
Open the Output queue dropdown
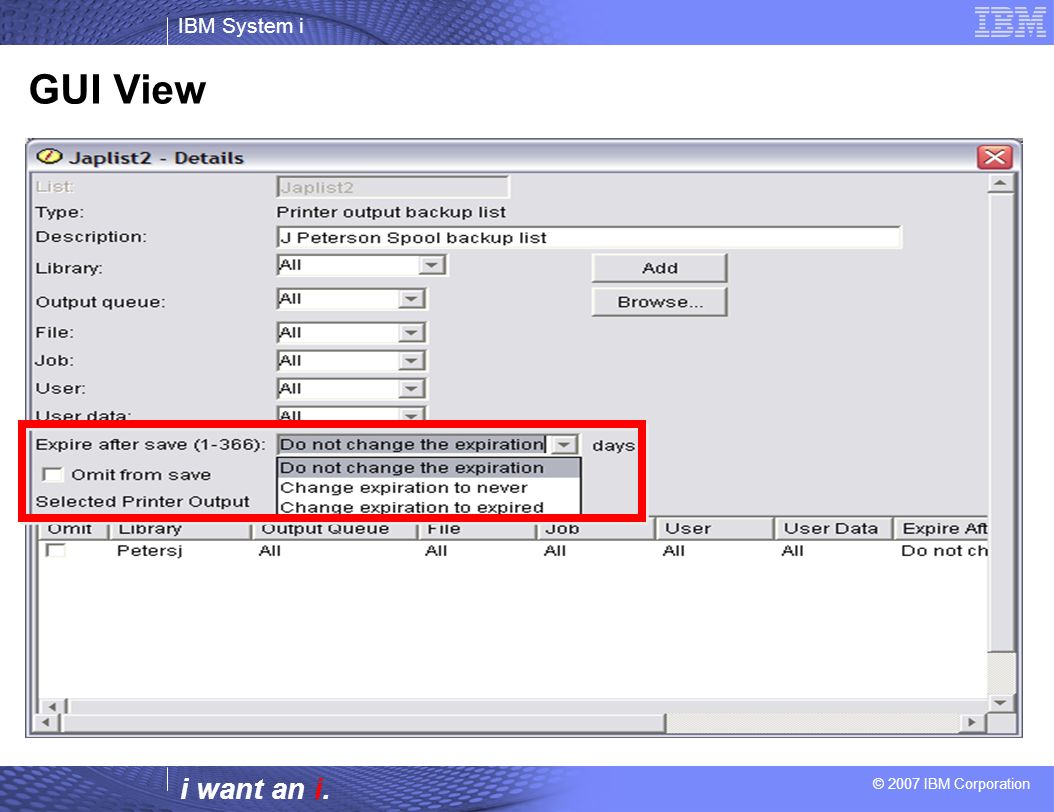411,298
